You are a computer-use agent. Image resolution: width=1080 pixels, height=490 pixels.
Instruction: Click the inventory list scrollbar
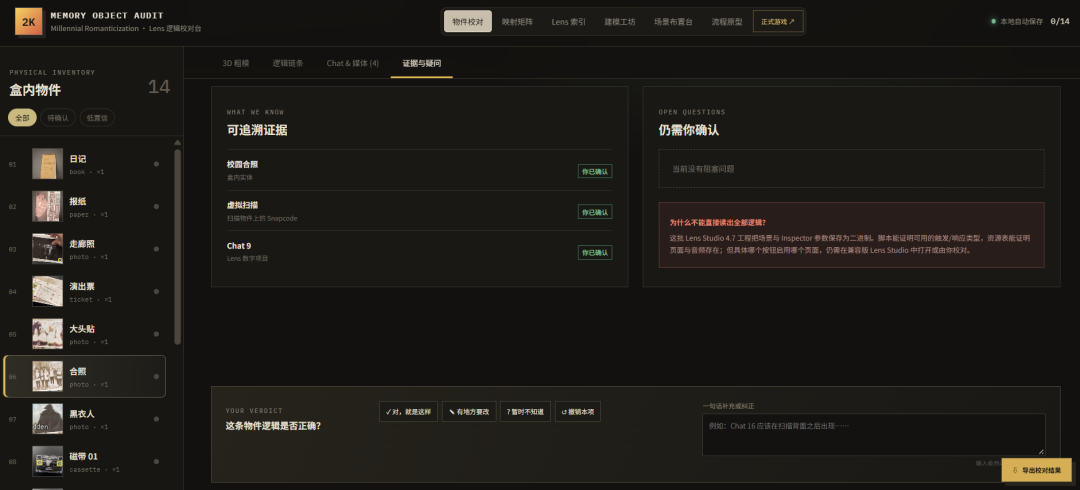click(178, 246)
